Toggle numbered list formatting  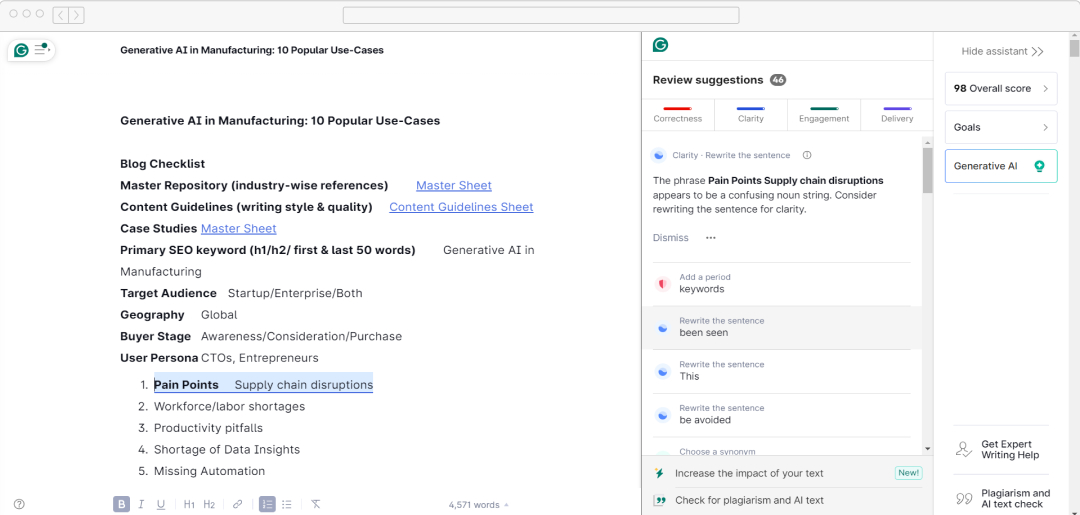pyautogui.click(x=267, y=505)
